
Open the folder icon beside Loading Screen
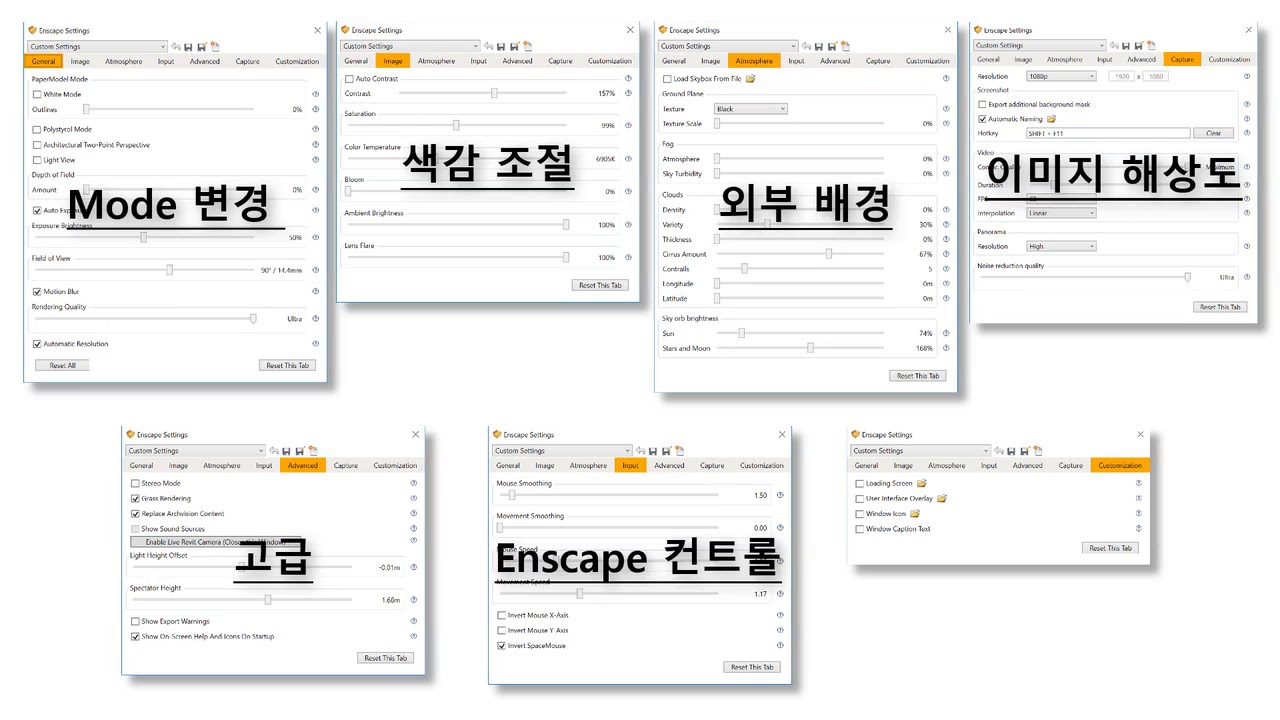click(922, 483)
